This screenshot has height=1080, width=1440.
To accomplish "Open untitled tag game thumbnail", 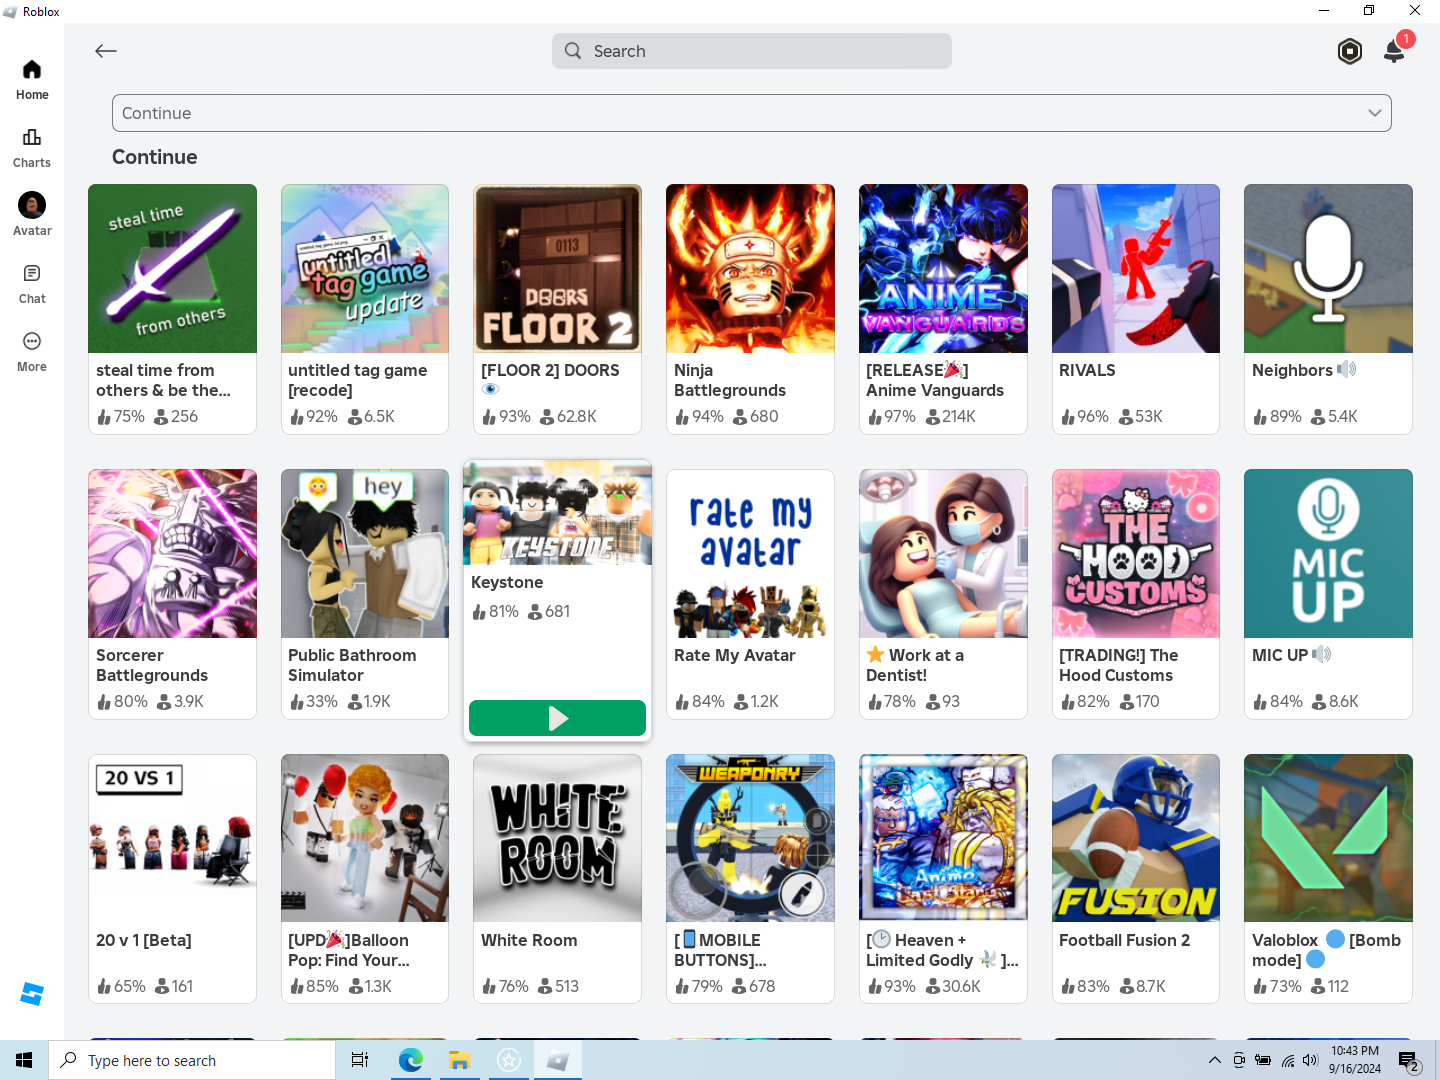I will 365,268.
